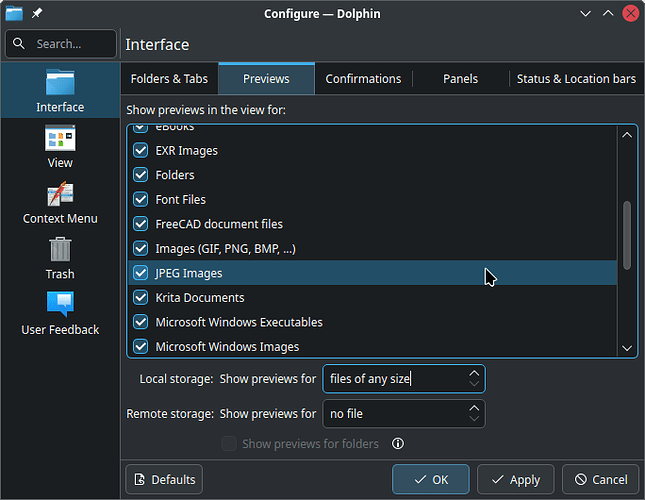Decrease the Remote storage preview size limit
The image size is (645, 500).
(474, 419)
